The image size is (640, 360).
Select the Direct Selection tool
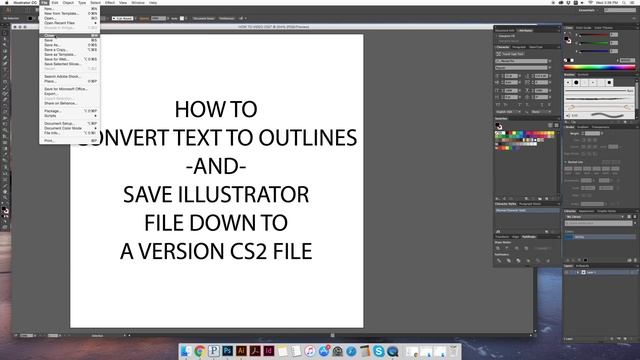tap(5, 40)
